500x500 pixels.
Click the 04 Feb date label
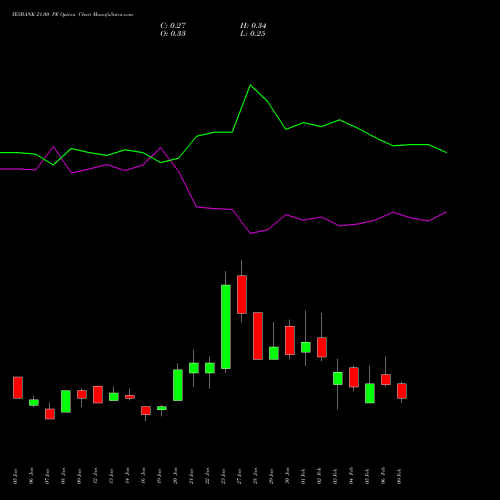tap(351, 476)
